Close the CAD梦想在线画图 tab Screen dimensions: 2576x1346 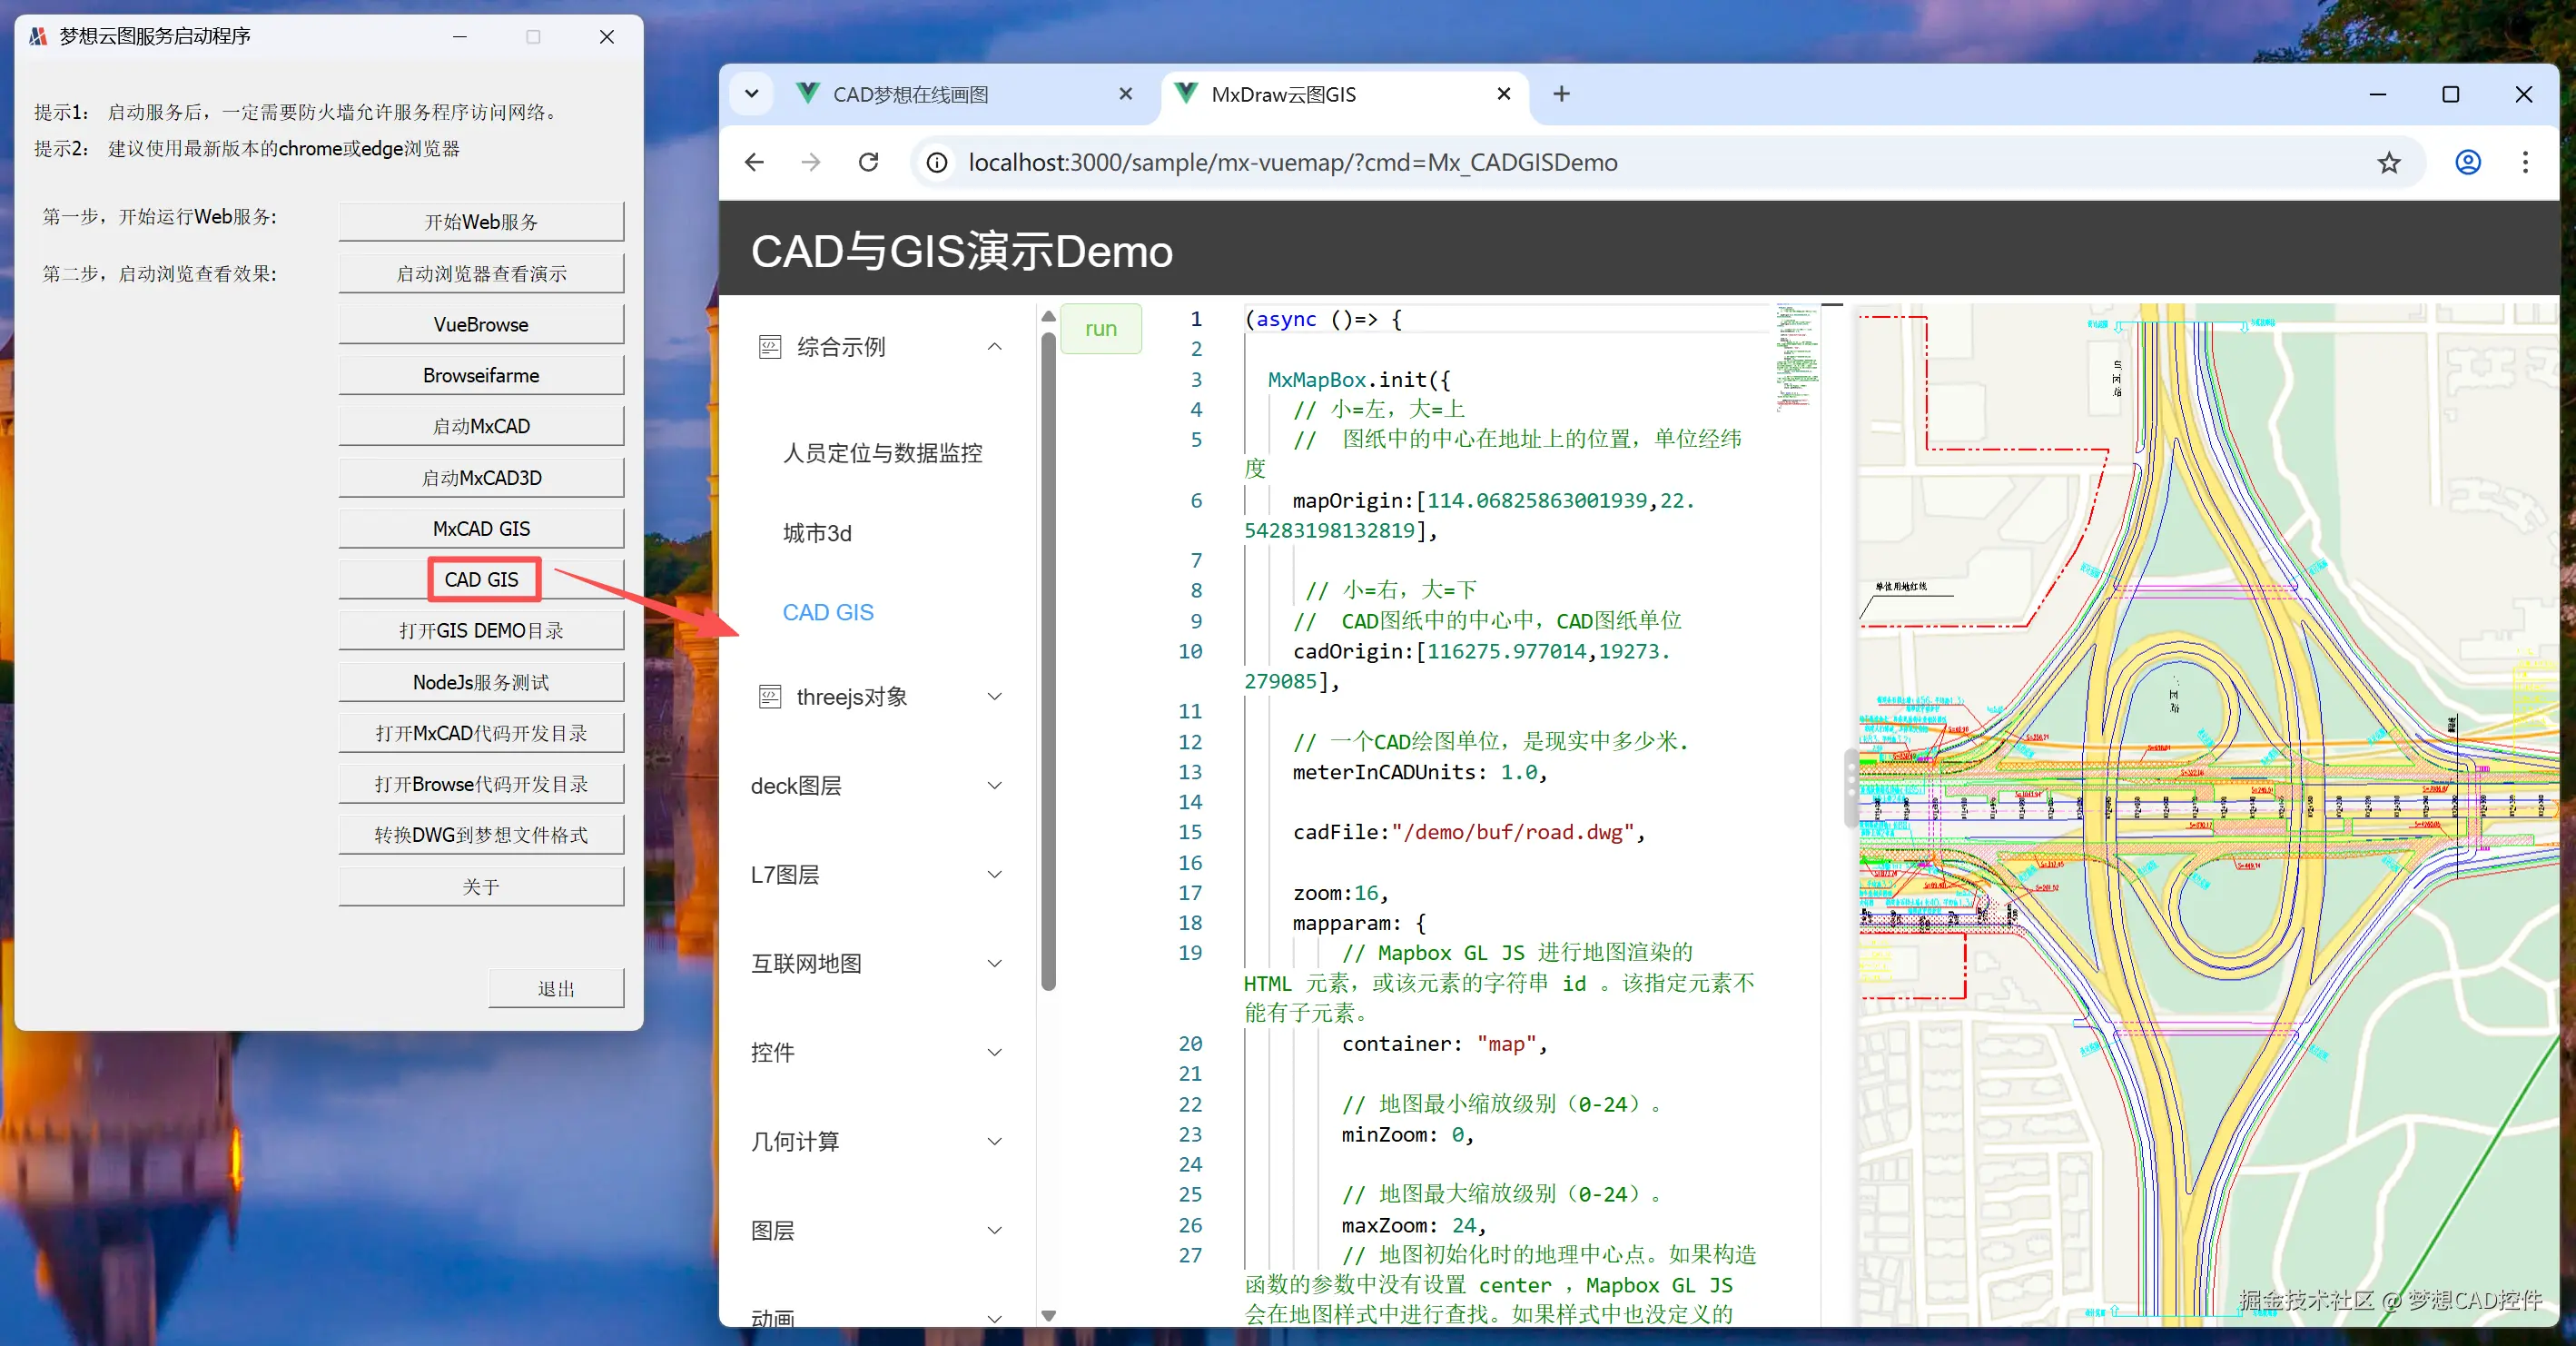pos(1125,94)
